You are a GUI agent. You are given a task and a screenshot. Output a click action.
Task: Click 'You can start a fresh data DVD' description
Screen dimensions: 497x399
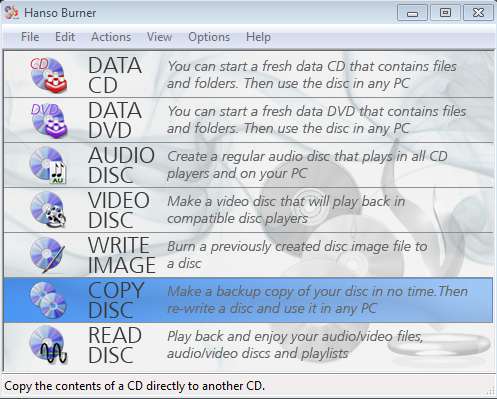tap(316, 120)
